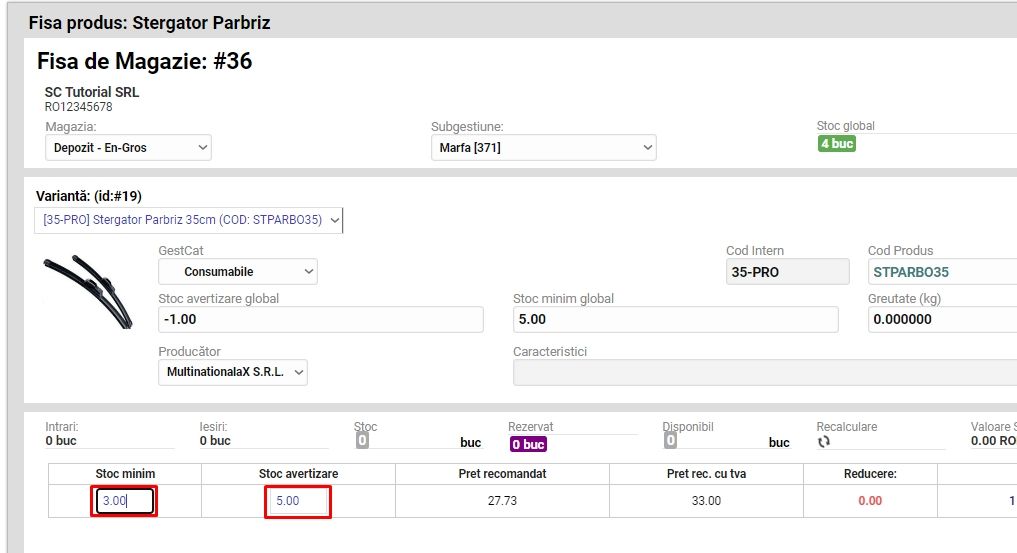Image resolution: width=1017 pixels, height=553 pixels.
Task: Click the Pret recomandat 27.73 cell
Action: [502, 501]
